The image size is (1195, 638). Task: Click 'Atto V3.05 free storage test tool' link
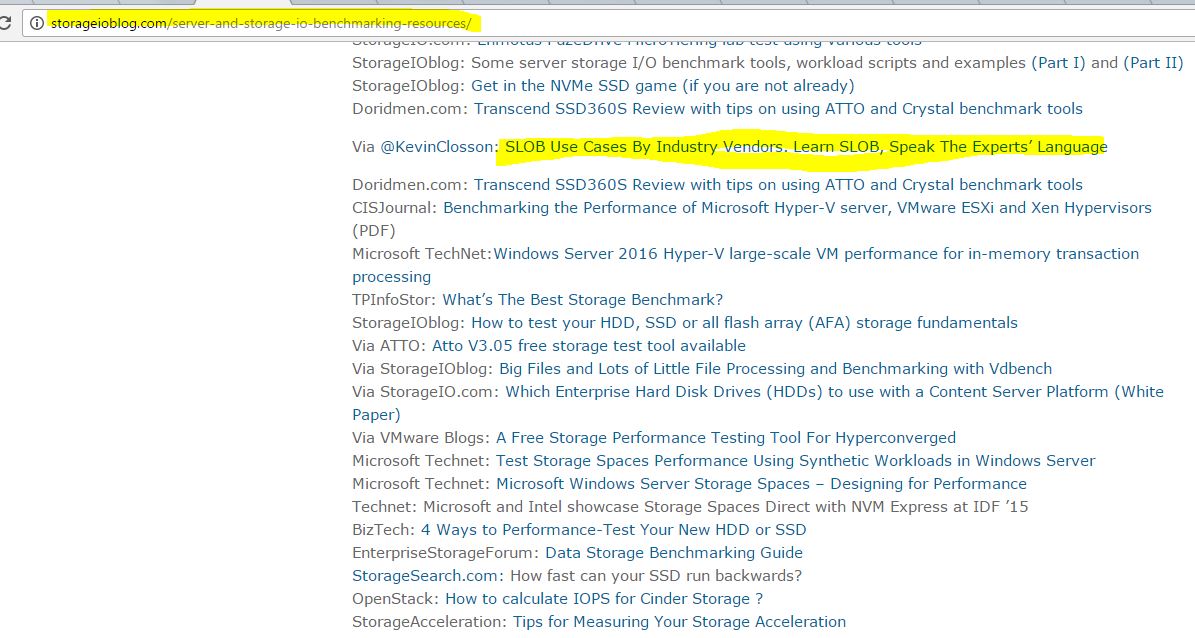588,345
